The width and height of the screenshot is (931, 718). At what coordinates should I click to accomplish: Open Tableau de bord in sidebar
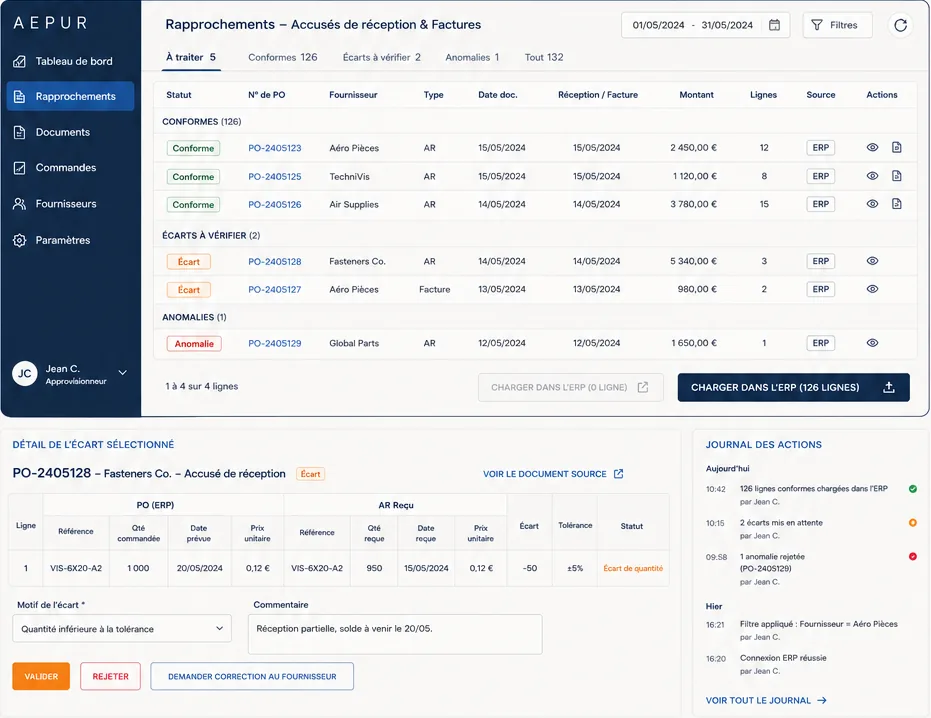click(x=71, y=61)
